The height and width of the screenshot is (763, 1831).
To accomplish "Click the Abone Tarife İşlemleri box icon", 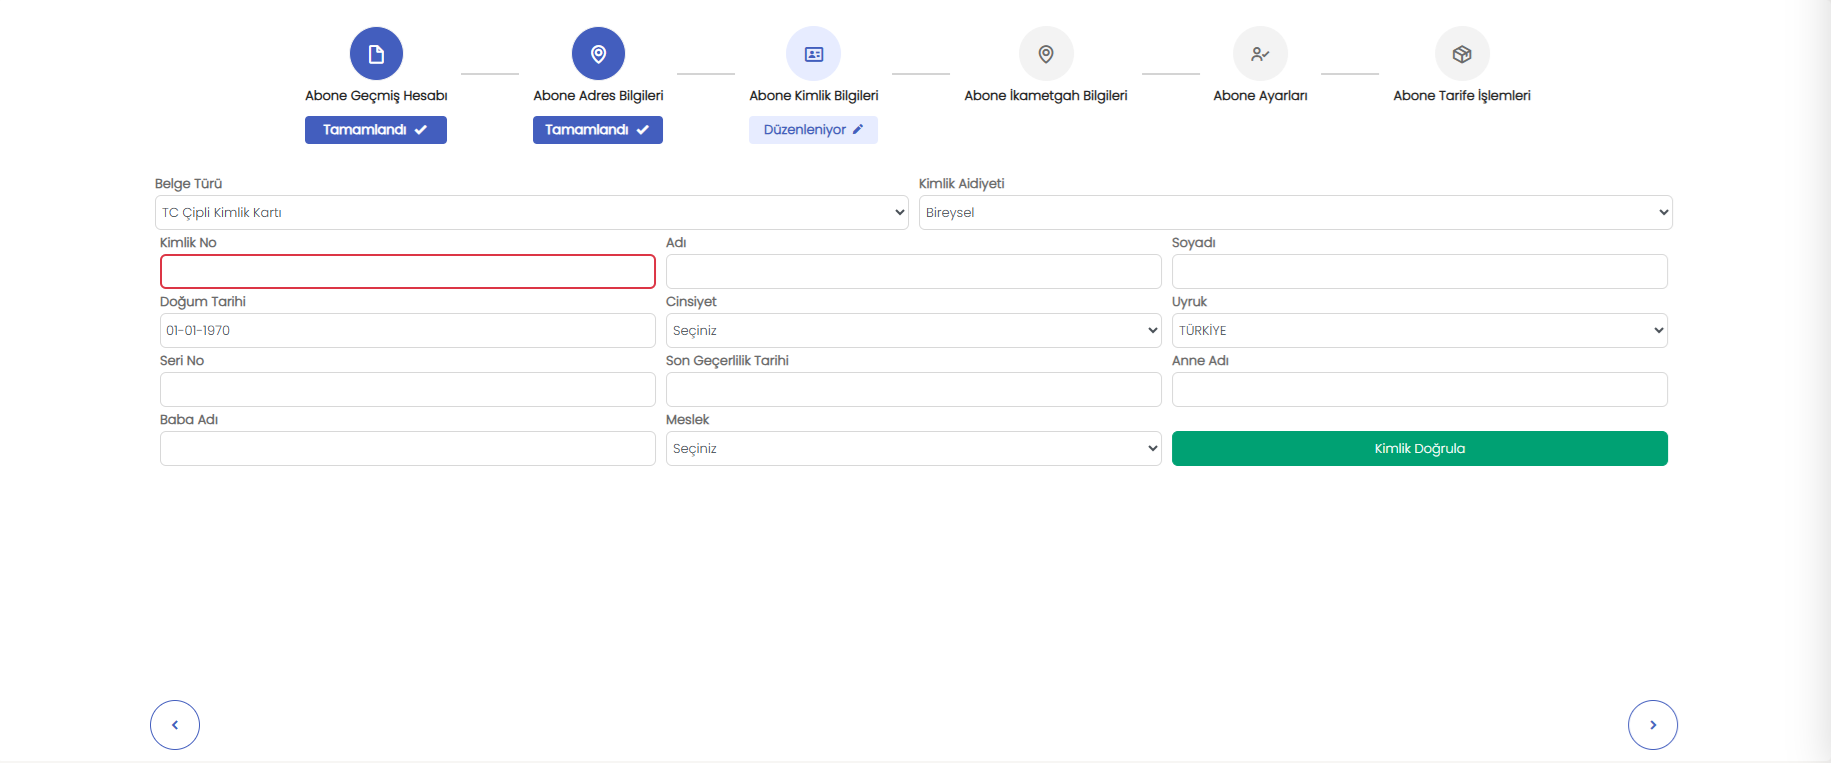I will [1461, 54].
